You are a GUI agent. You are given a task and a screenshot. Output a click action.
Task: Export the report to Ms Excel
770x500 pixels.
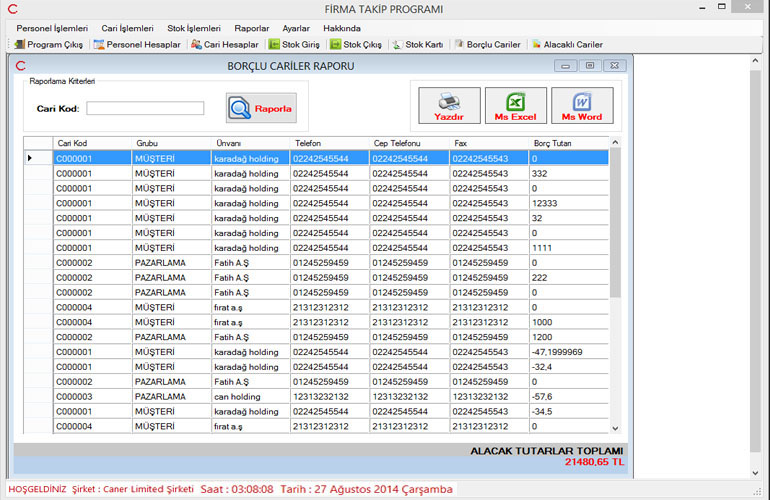515,105
